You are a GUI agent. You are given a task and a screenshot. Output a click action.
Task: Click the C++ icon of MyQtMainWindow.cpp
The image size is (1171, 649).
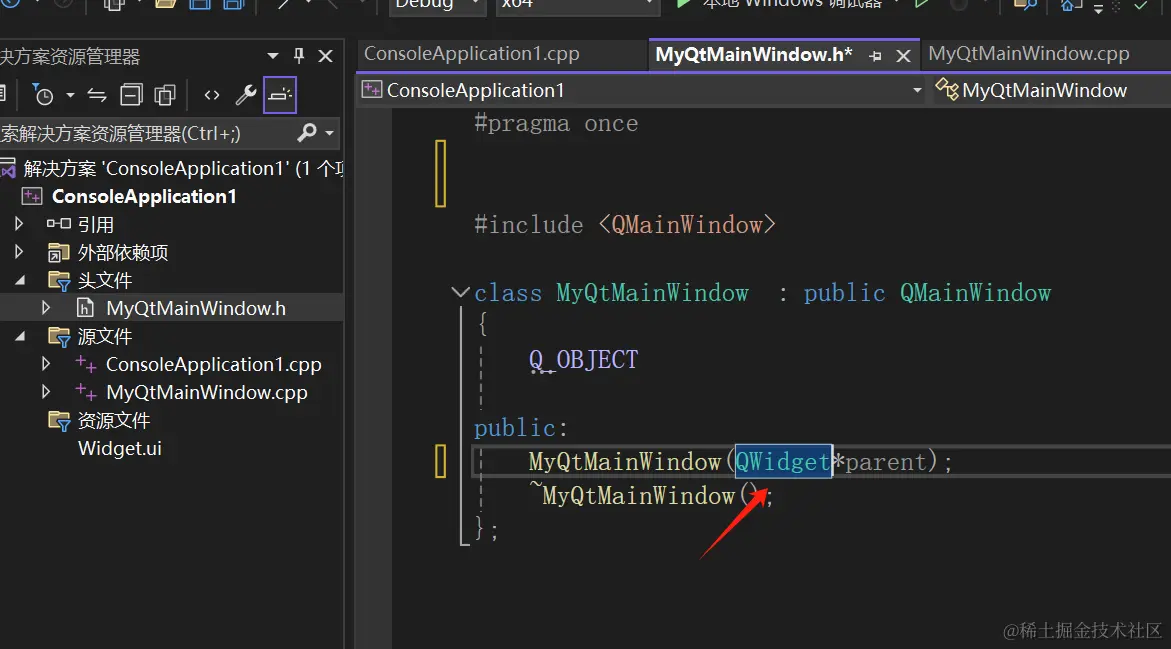86,392
